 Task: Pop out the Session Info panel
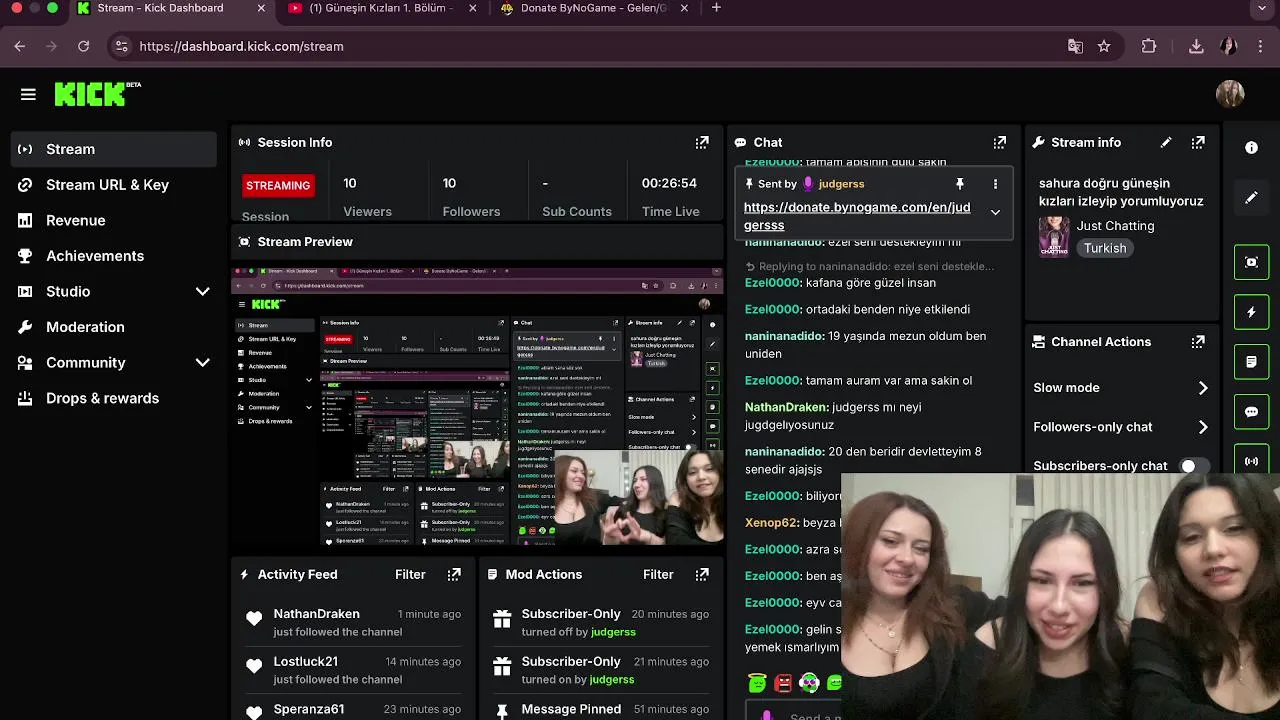click(x=702, y=143)
